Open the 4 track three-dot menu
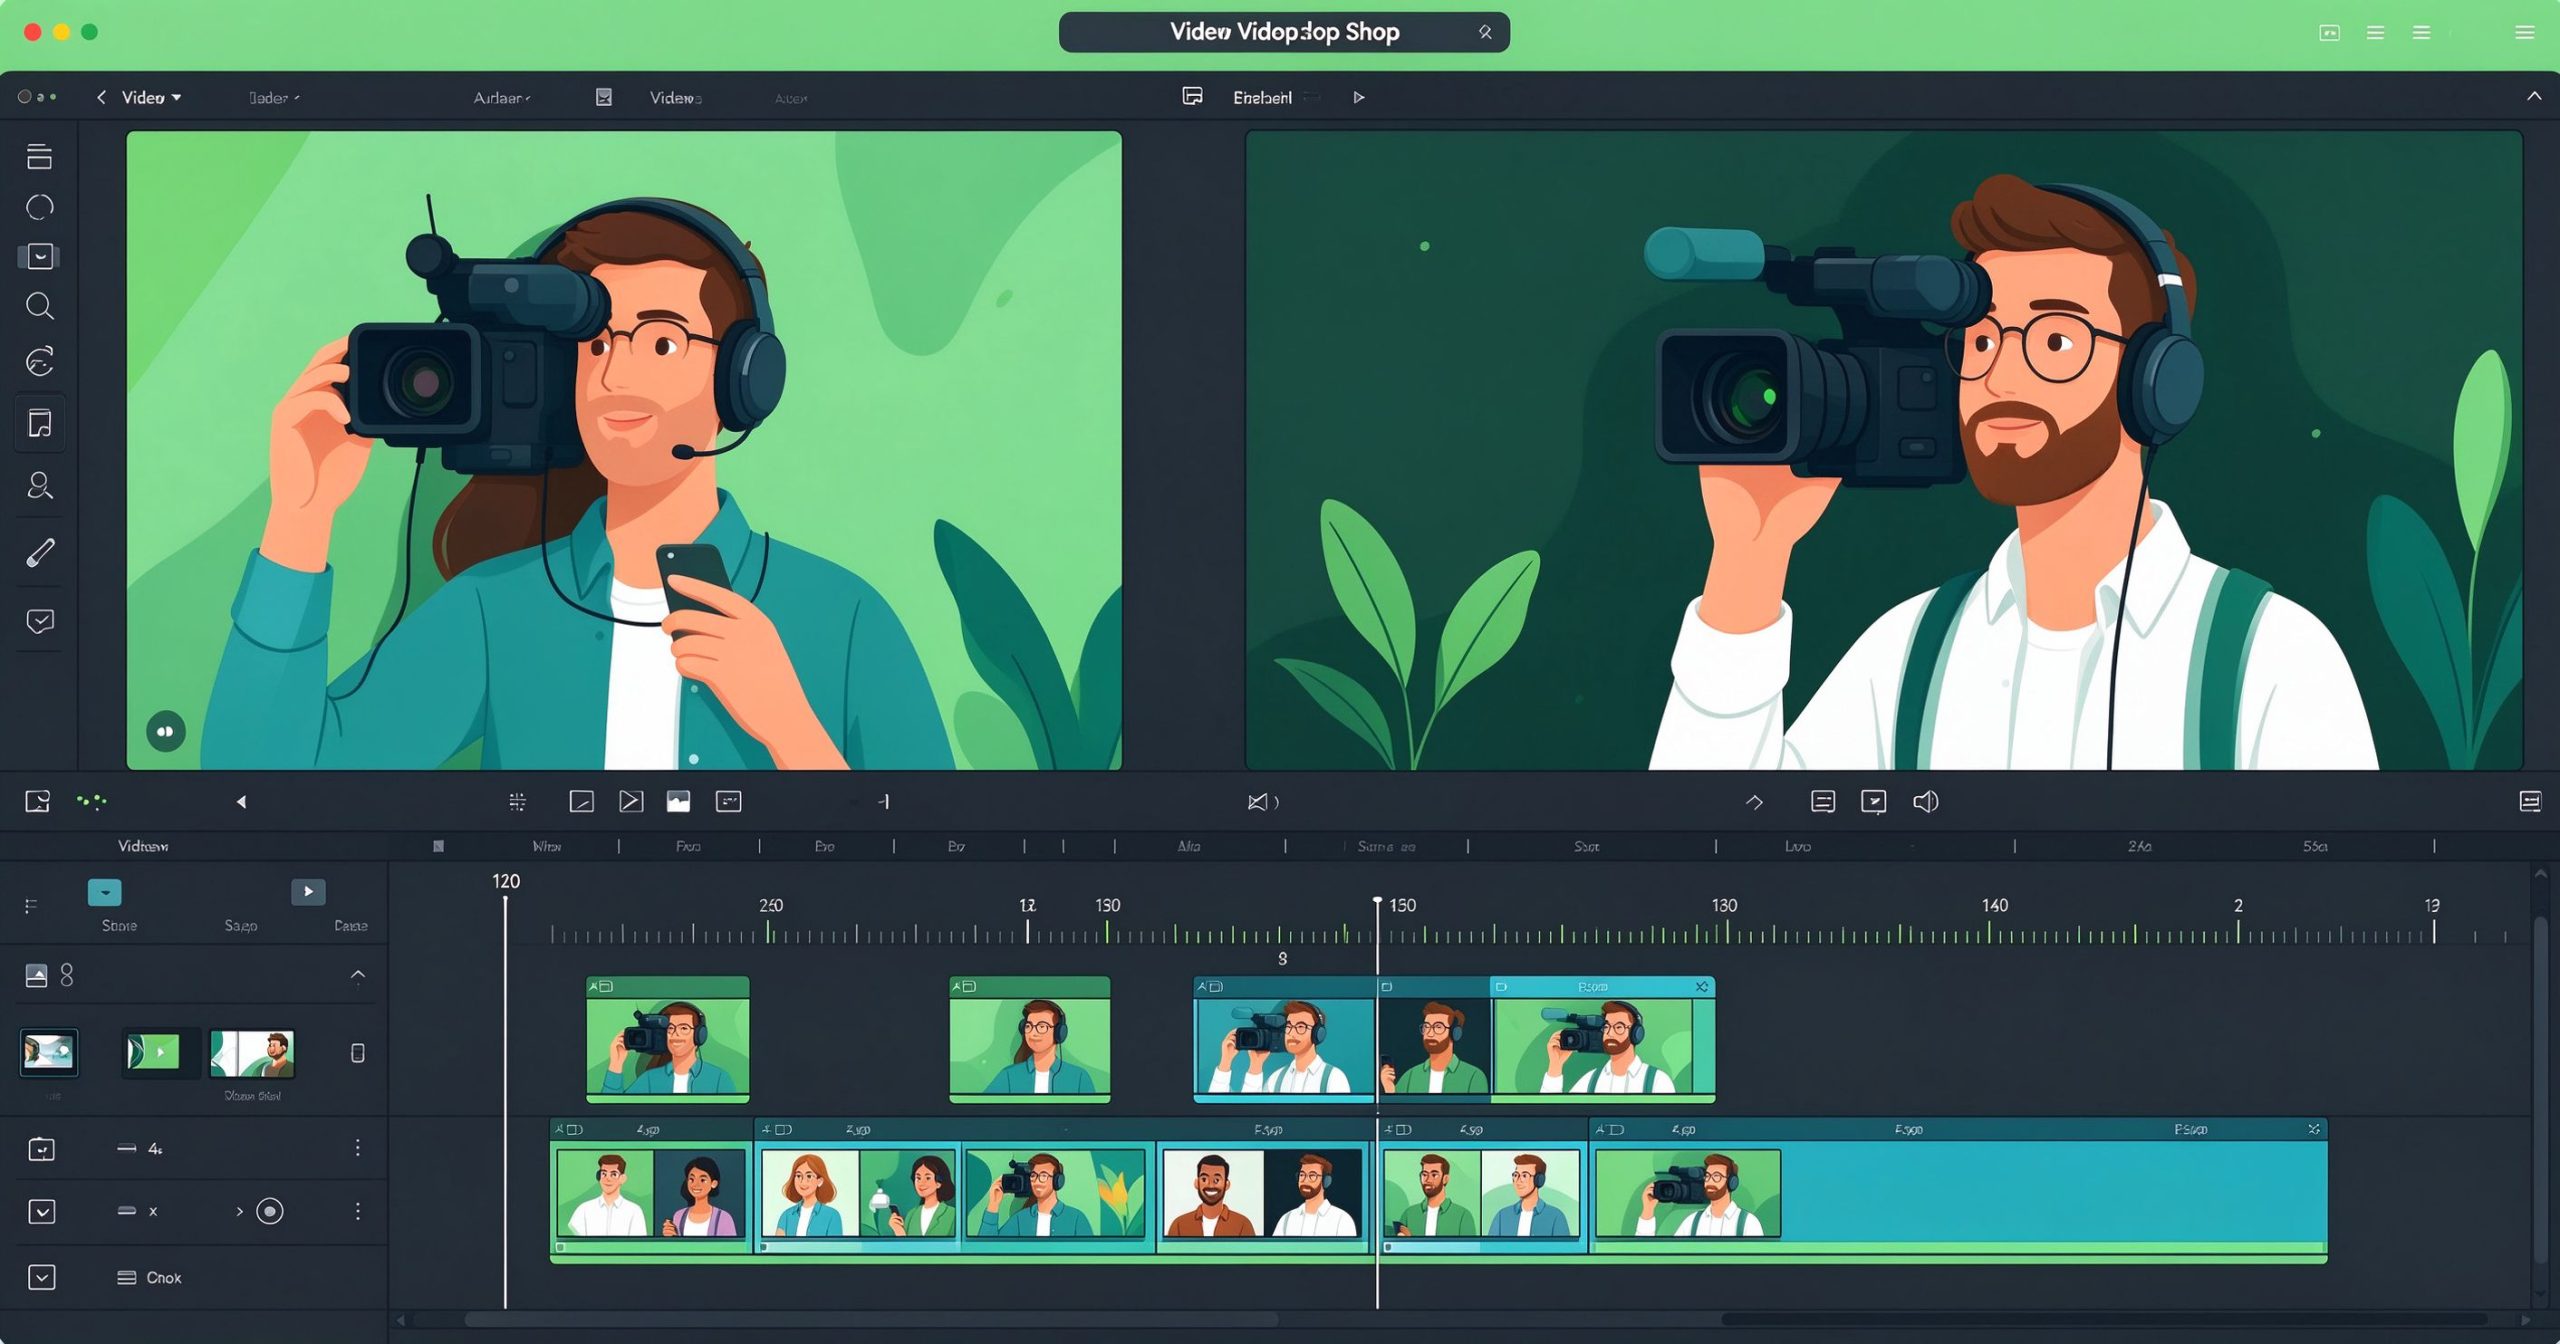2560x1344 pixels. click(x=358, y=1148)
